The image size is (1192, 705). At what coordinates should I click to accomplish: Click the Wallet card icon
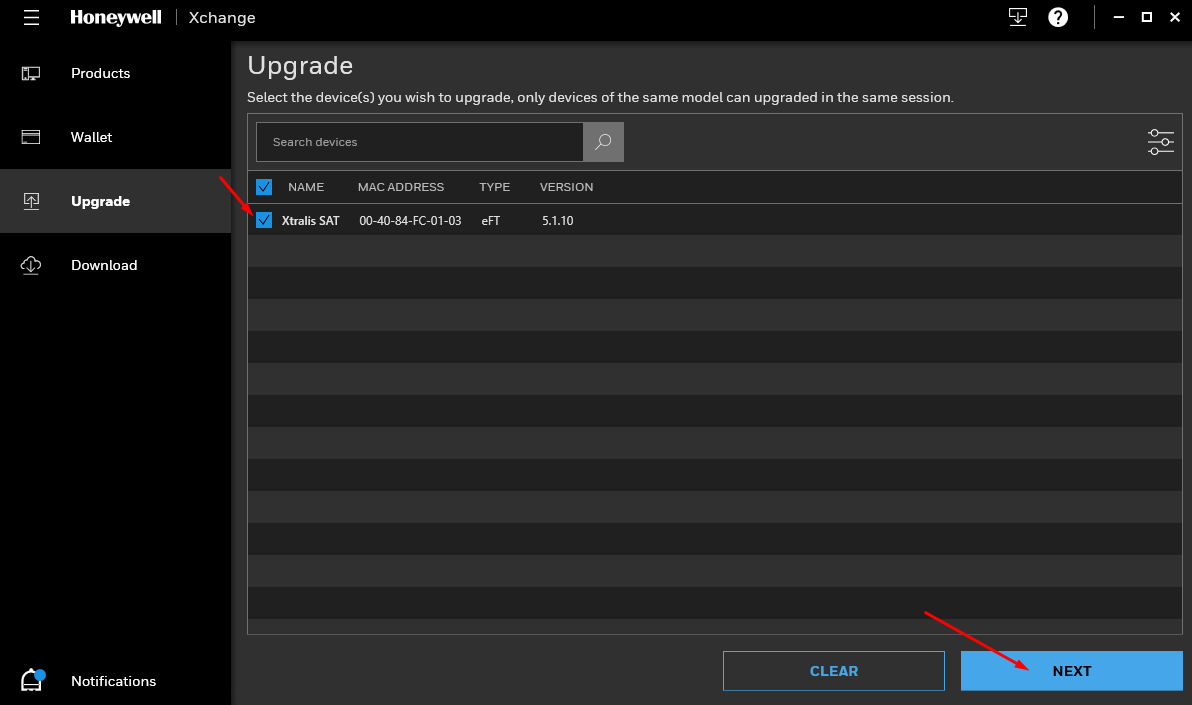(x=31, y=137)
